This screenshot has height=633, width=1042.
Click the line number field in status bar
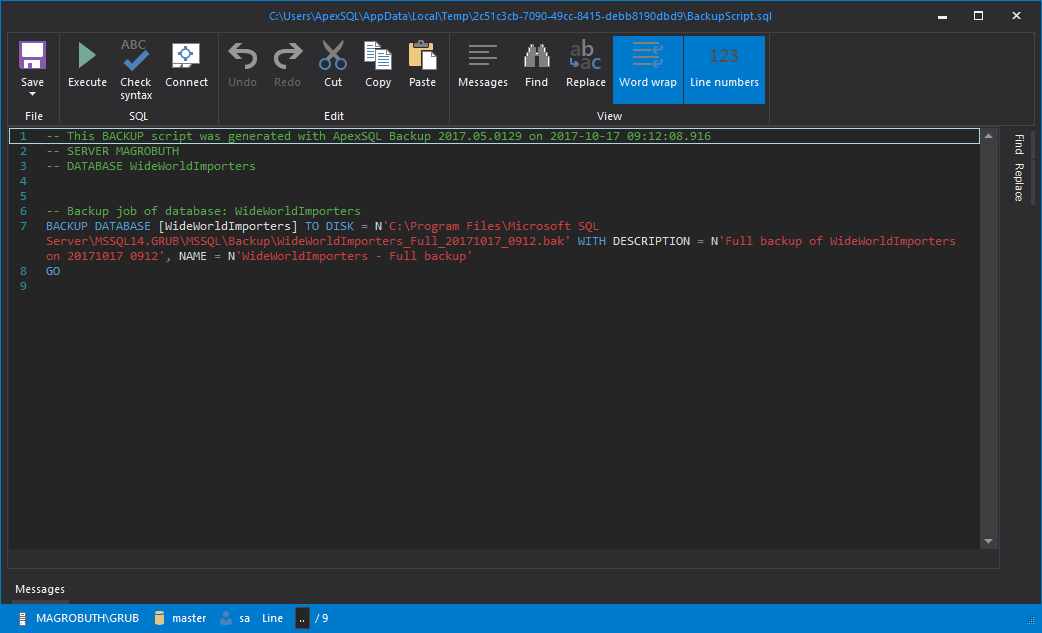coord(303,618)
